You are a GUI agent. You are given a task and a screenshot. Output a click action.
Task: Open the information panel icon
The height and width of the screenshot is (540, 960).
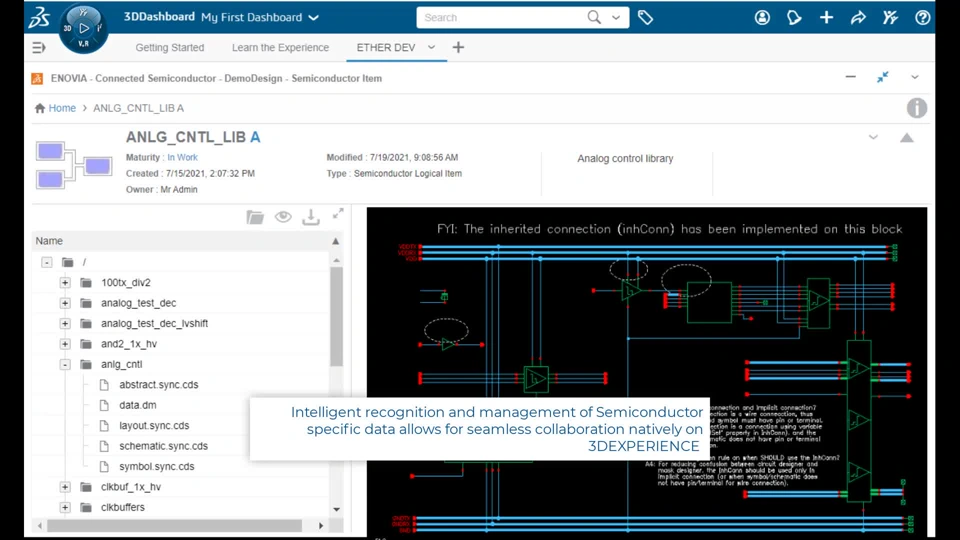(x=917, y=108)
